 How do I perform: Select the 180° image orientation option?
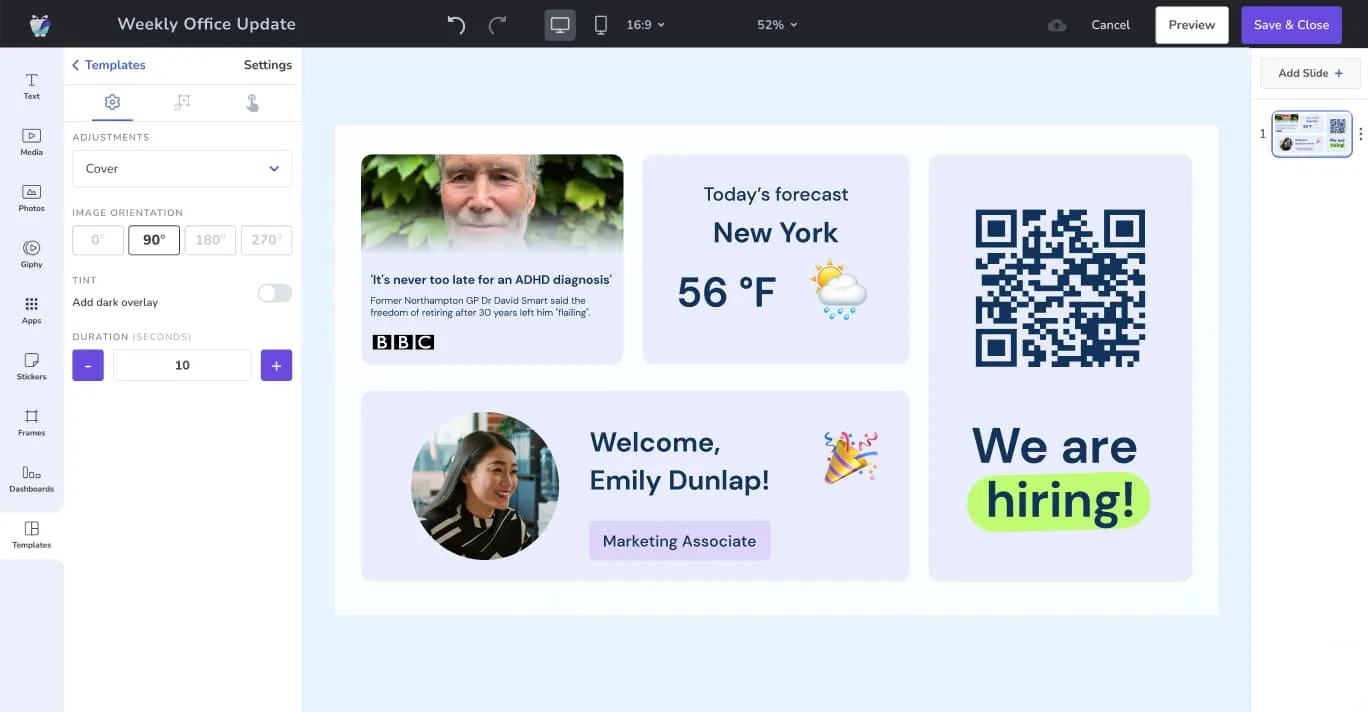[x=210, y=240]
